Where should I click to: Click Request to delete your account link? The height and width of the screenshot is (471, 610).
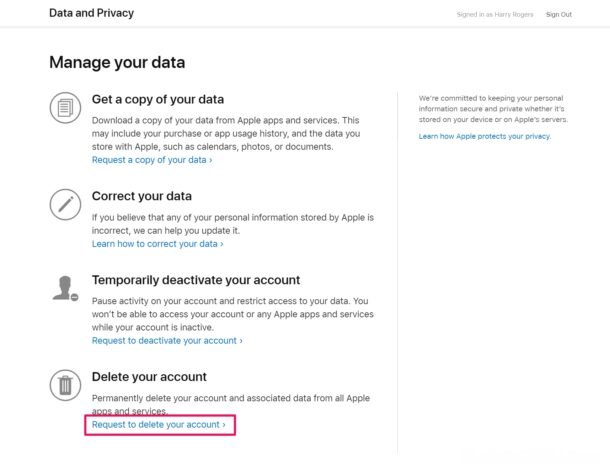(x=159, y=425)
